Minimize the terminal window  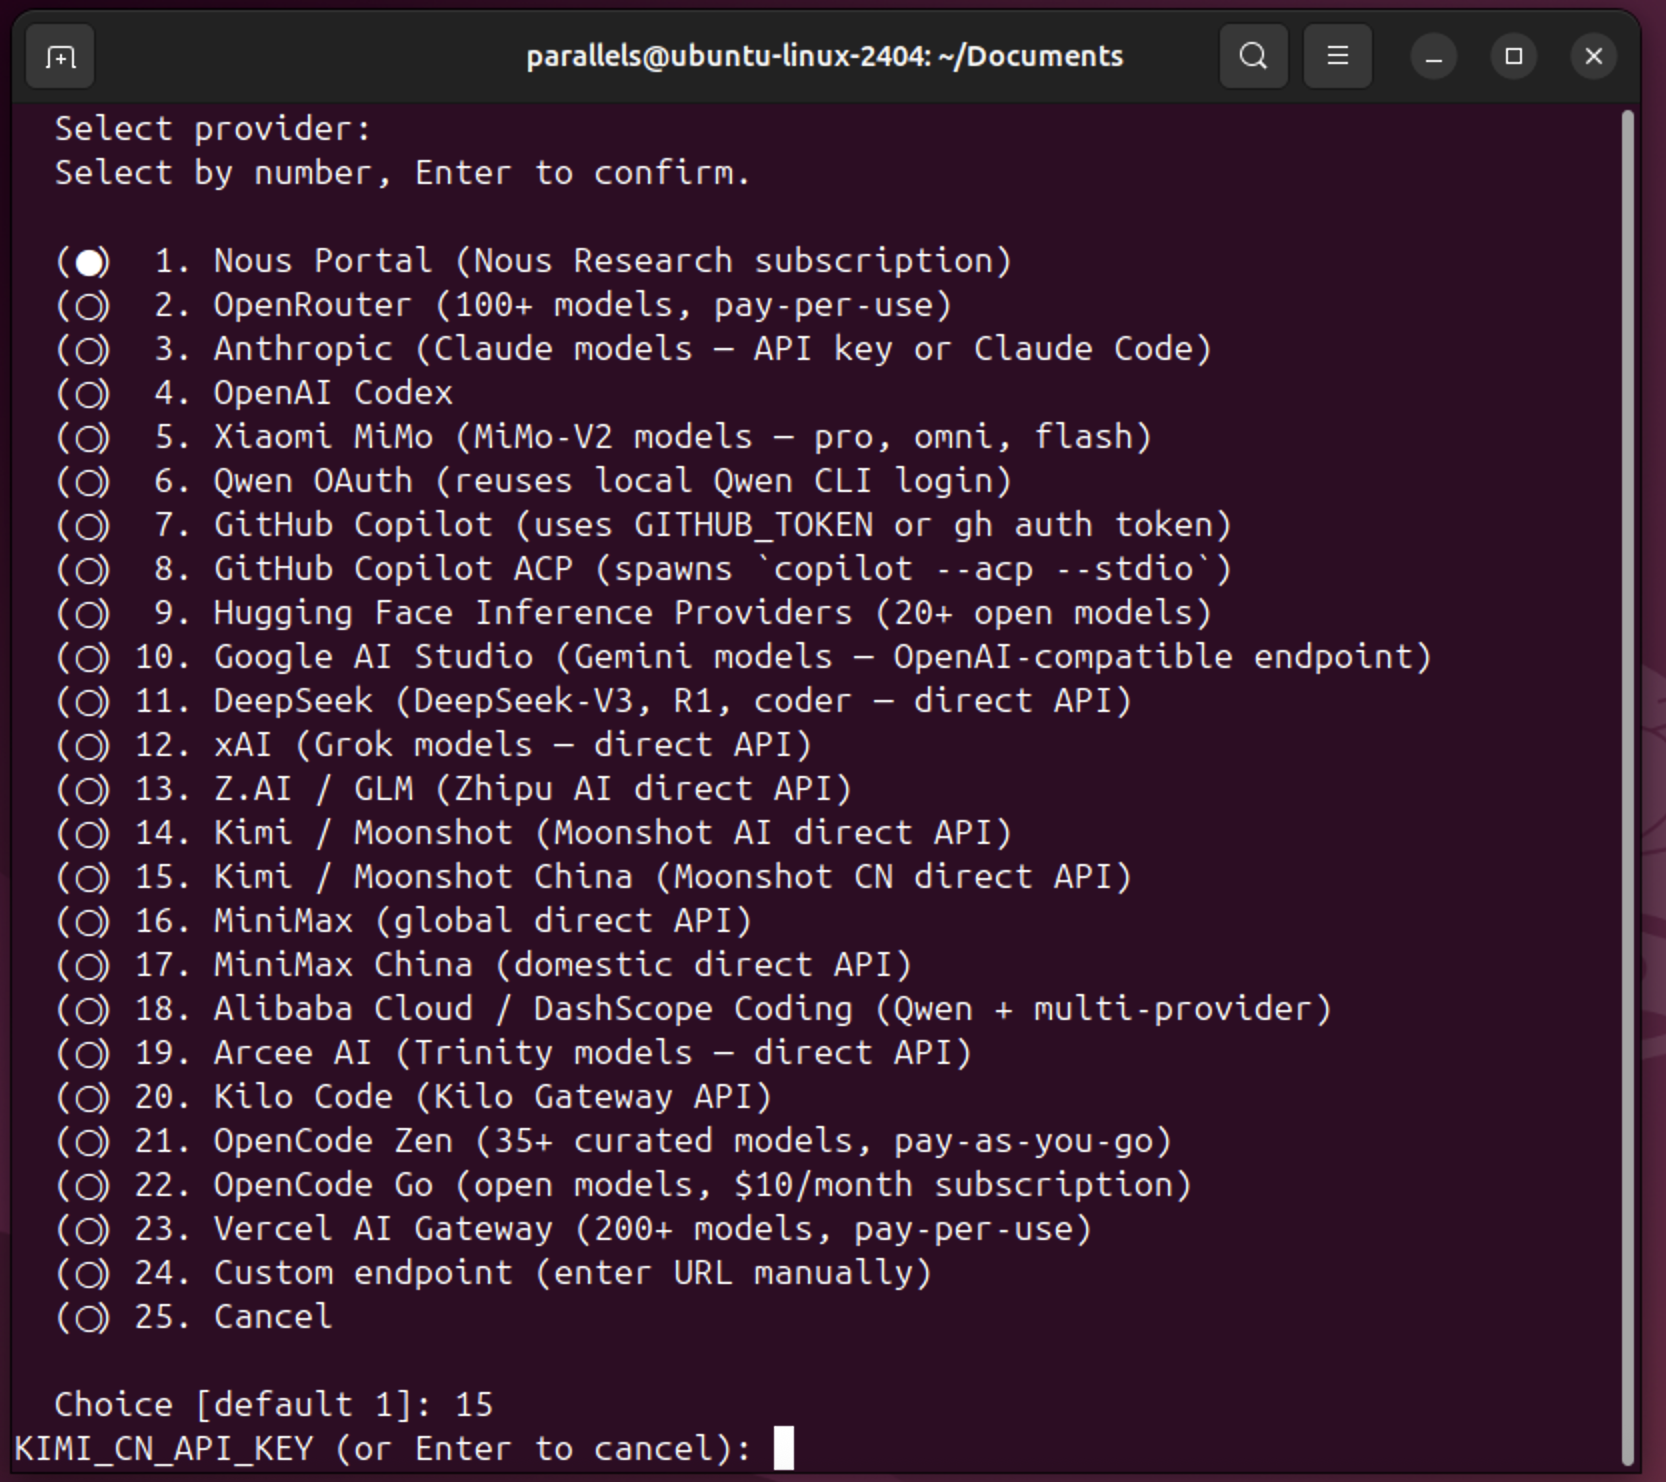(x=1433, y=57)
